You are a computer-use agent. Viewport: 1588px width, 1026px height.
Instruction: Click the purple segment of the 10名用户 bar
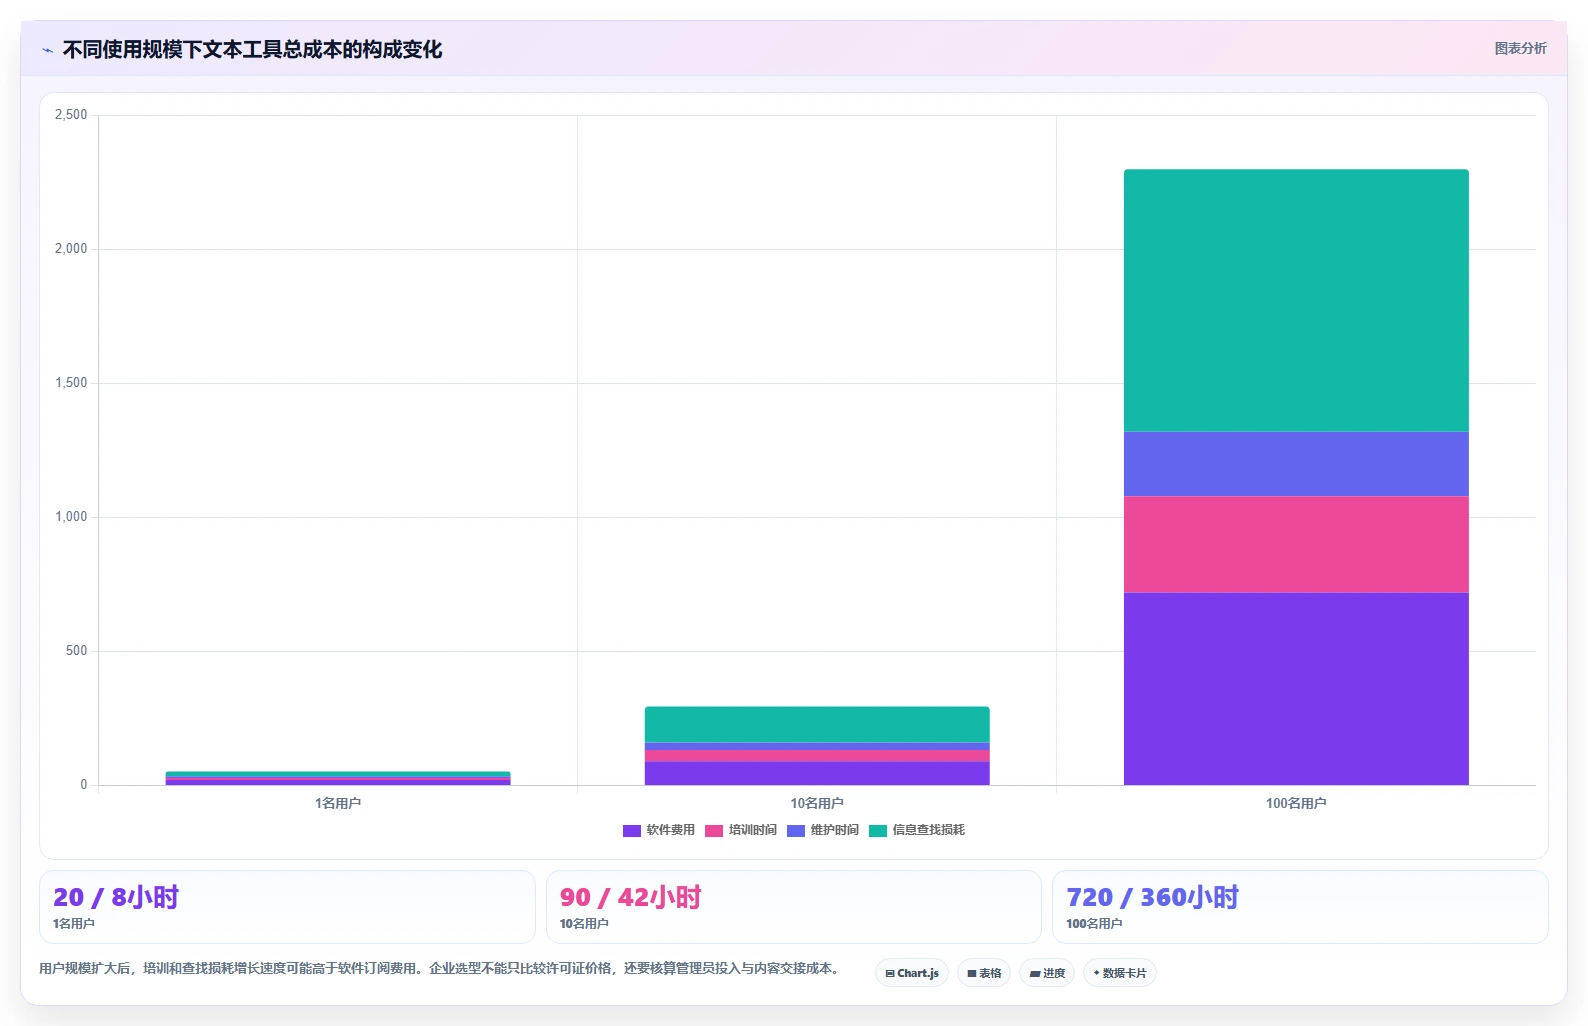click(817, 773)
